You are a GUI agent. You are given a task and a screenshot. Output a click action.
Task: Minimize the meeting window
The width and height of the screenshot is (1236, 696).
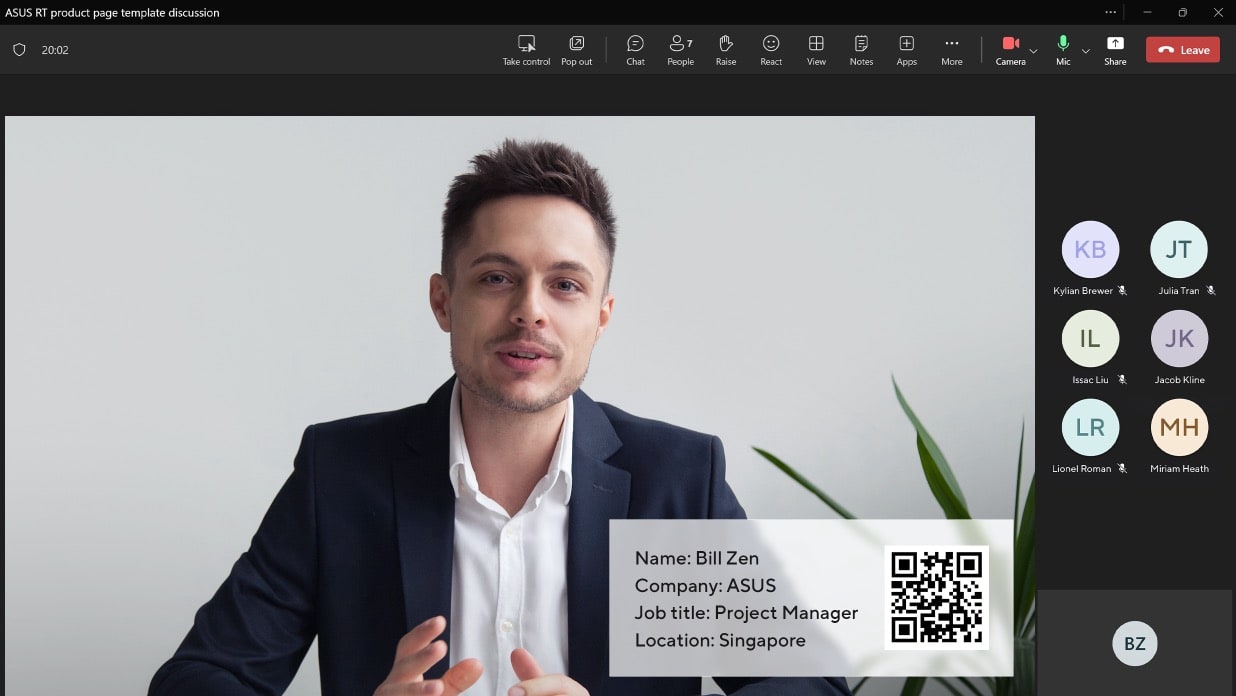(x=1146, y=12)
